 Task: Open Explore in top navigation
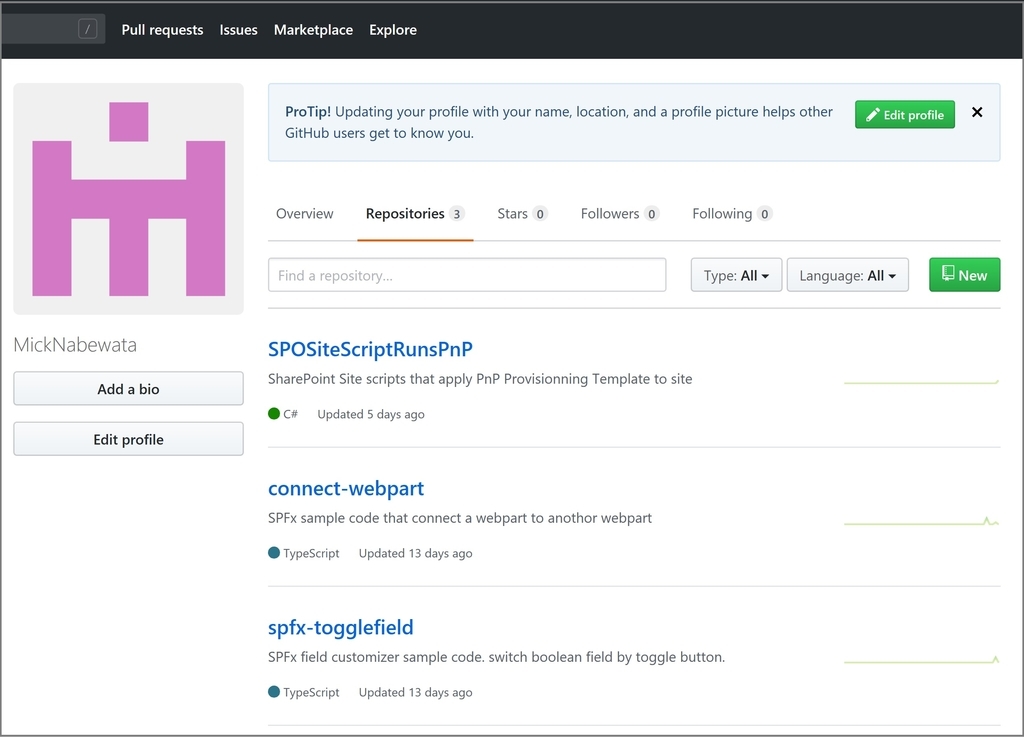click(x=392, y=30)
